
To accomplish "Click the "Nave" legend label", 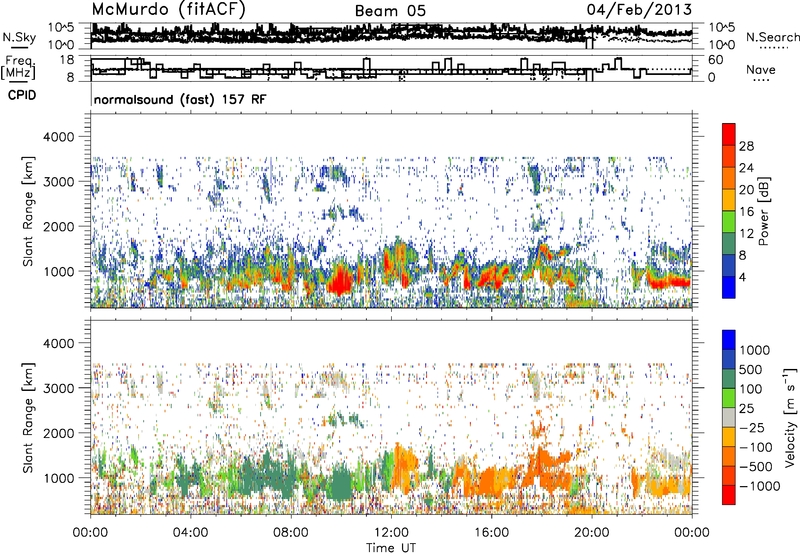I will 761,69.
